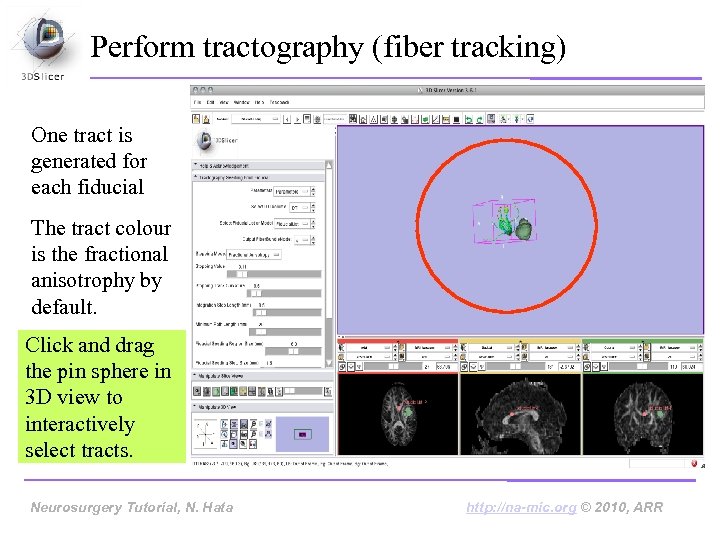Click the yellow slice viewer offset slider
720x540 pixels.
[515, 366]
